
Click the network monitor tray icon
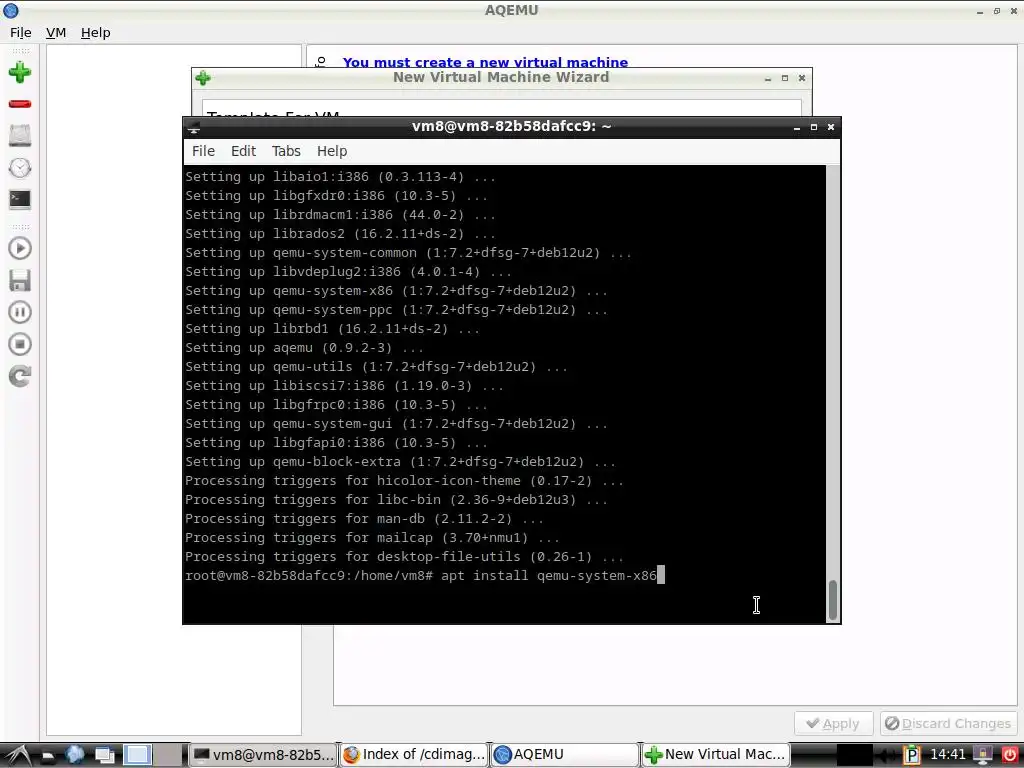coord(983,756)
